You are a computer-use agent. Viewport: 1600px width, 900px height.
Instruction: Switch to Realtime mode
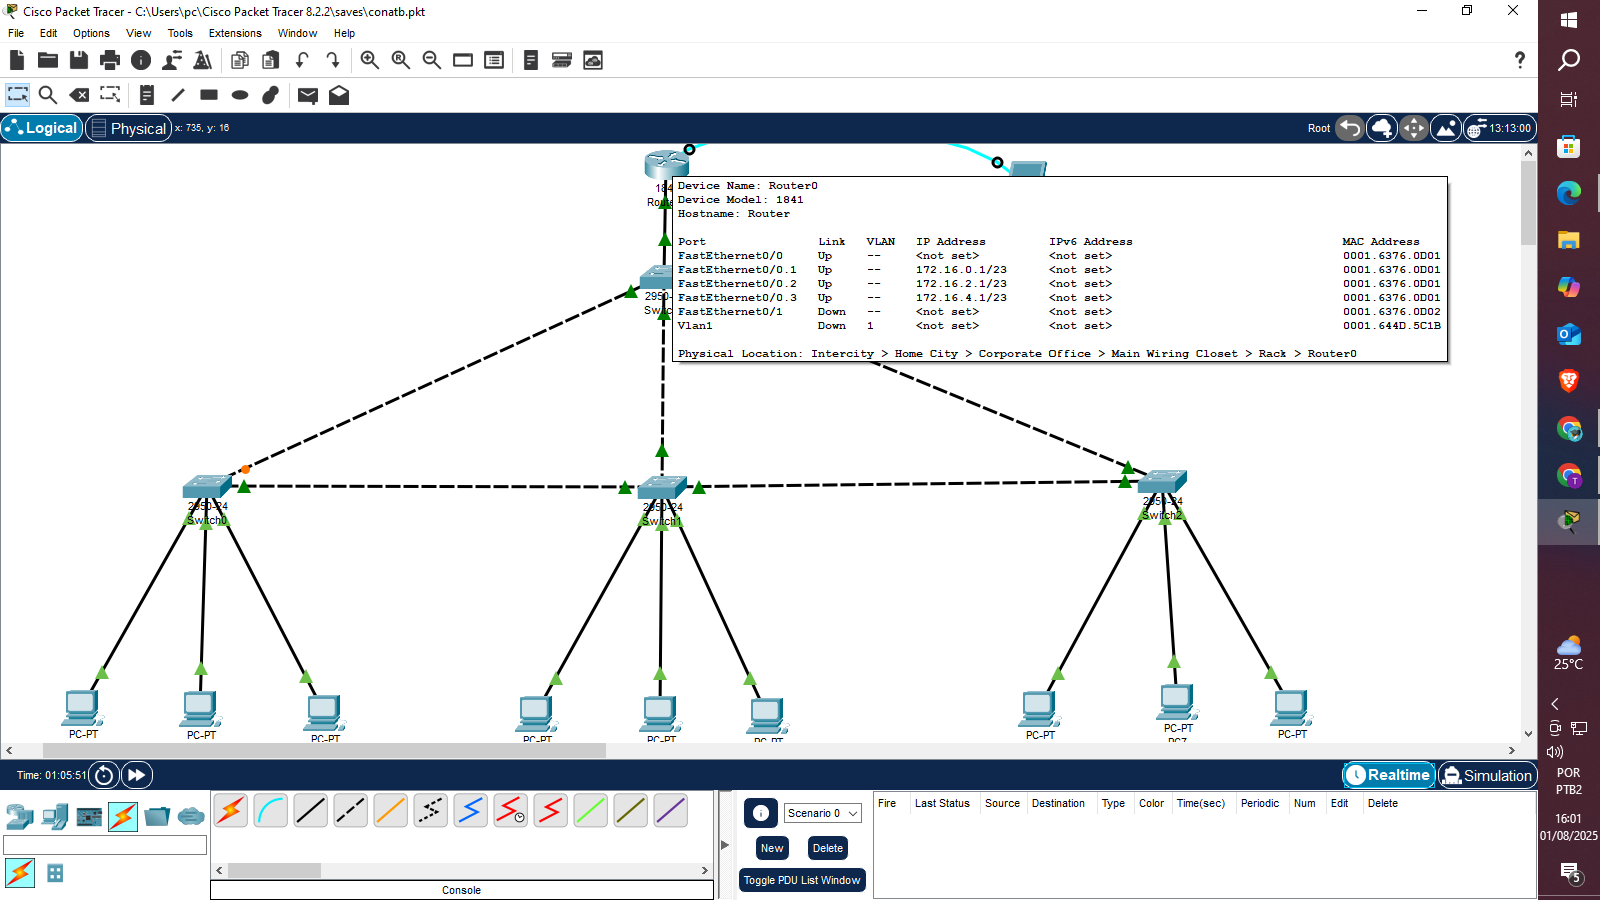click(x=1388, y=775)
